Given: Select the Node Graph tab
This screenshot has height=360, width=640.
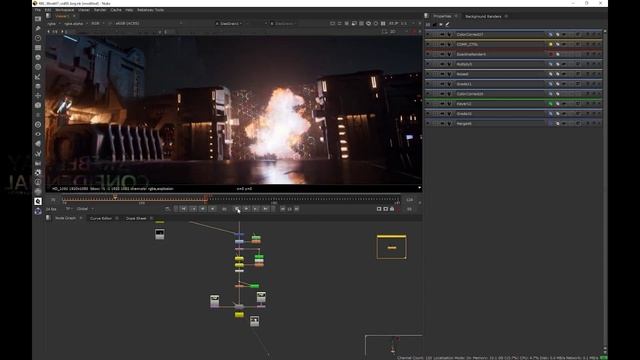Looking at the screenshot, I should [x=65, y=218].
